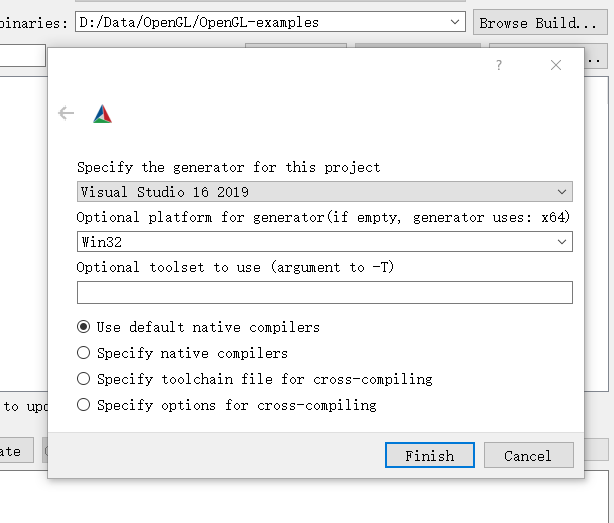Click the partially hidden Generate button
The height and width of the screenshot is (523, 614).
point(15,451)
